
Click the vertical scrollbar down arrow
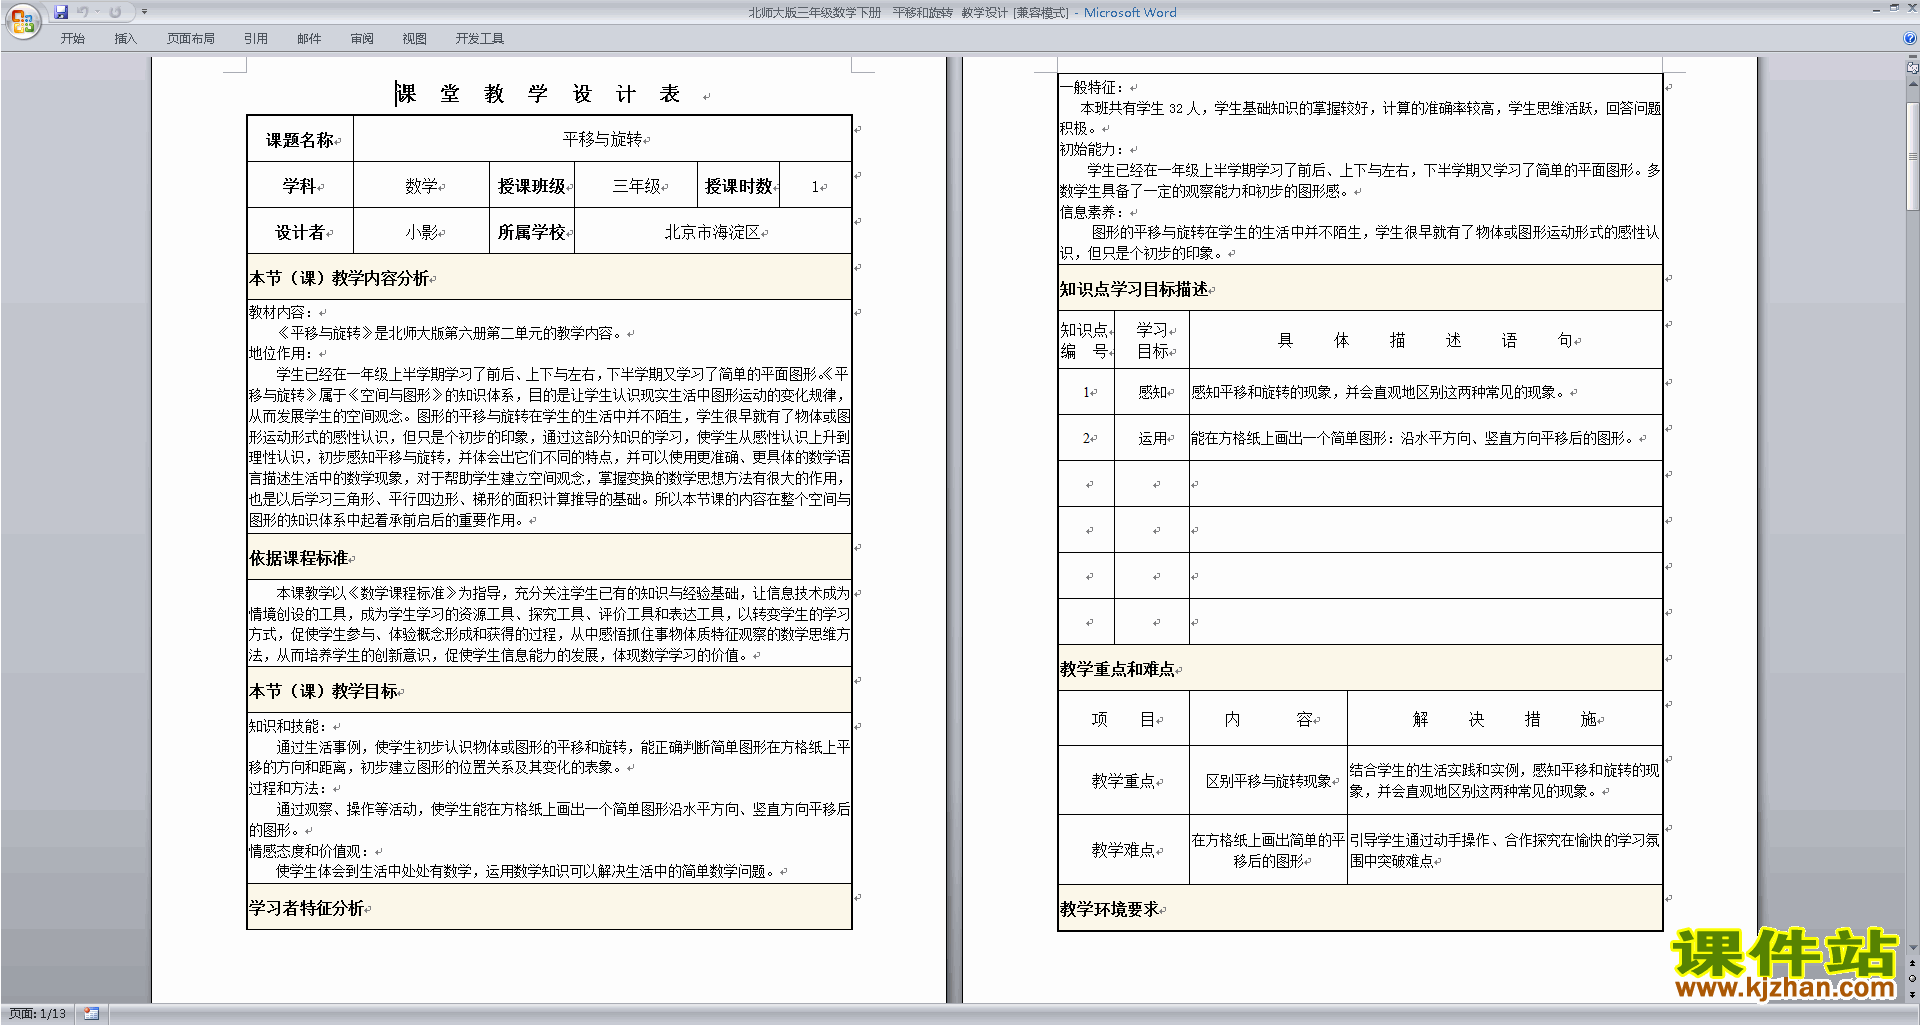(x=1913, y=947)
